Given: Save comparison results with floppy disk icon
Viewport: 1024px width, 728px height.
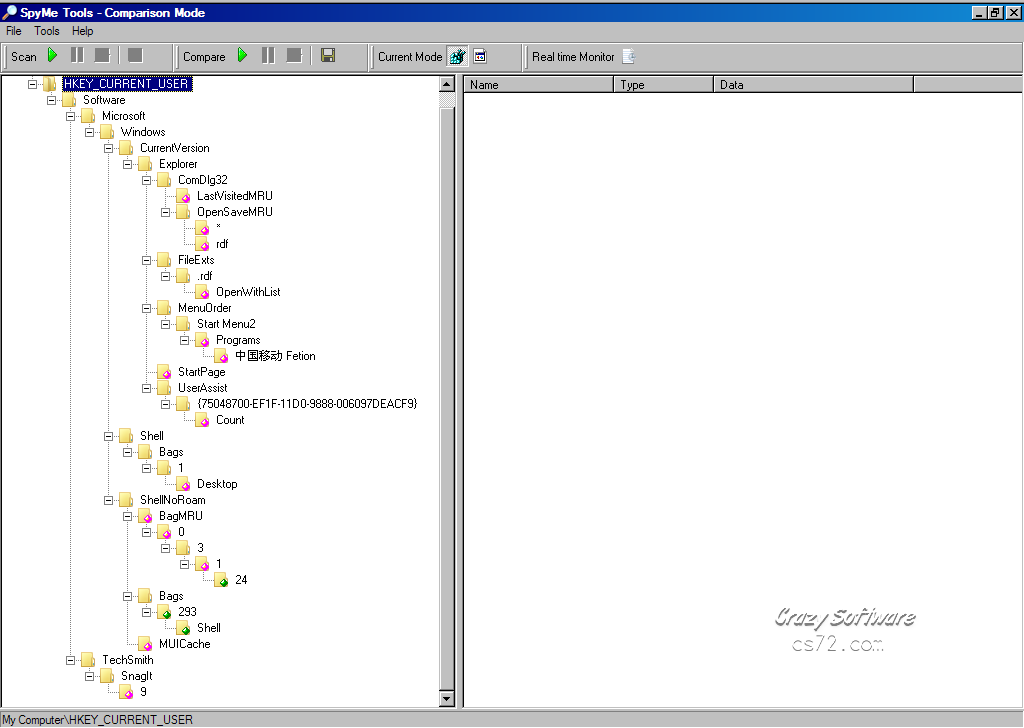Looking at the screenshot, I should point(328,56).
